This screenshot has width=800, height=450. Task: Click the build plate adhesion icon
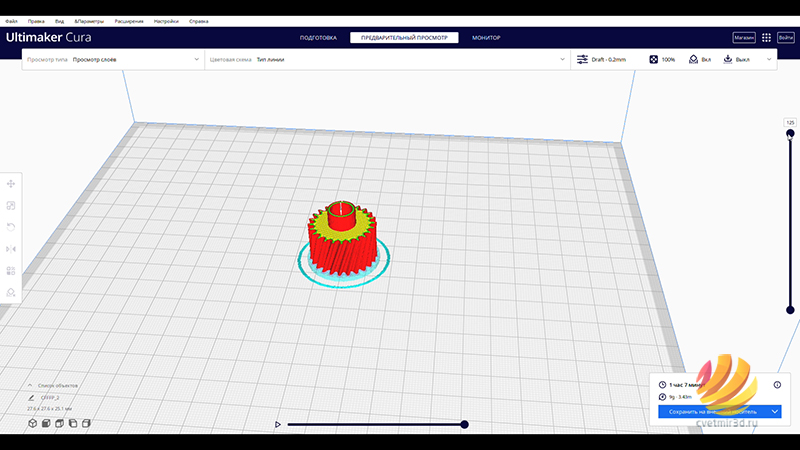click(728, 60)
